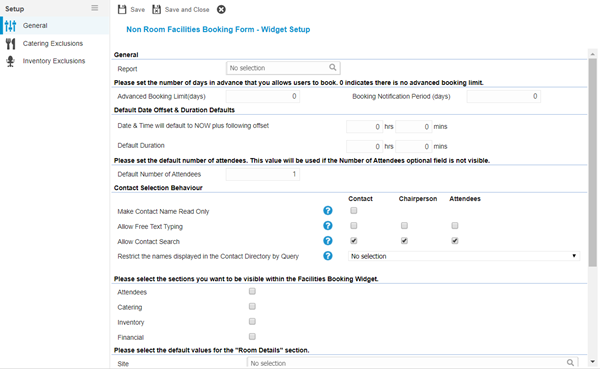
Task: Toggle the Setup sidebar hamburger menu
Action: [95, 8]
